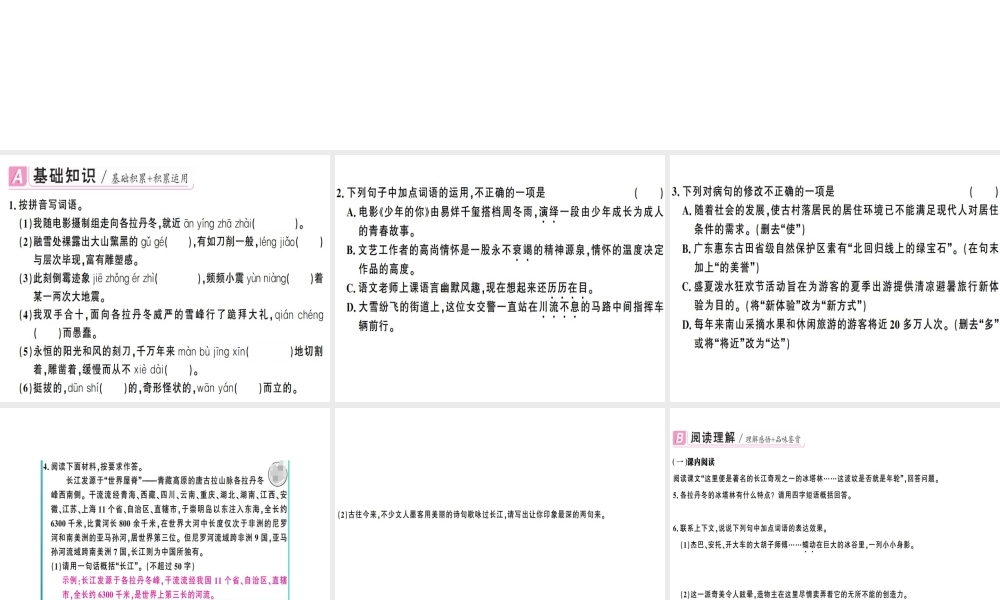Click the question stem "2.下列句子中加点词语的运用"
The width and height of the screenshot is (1000, 600).
click(x=441, y=193)
